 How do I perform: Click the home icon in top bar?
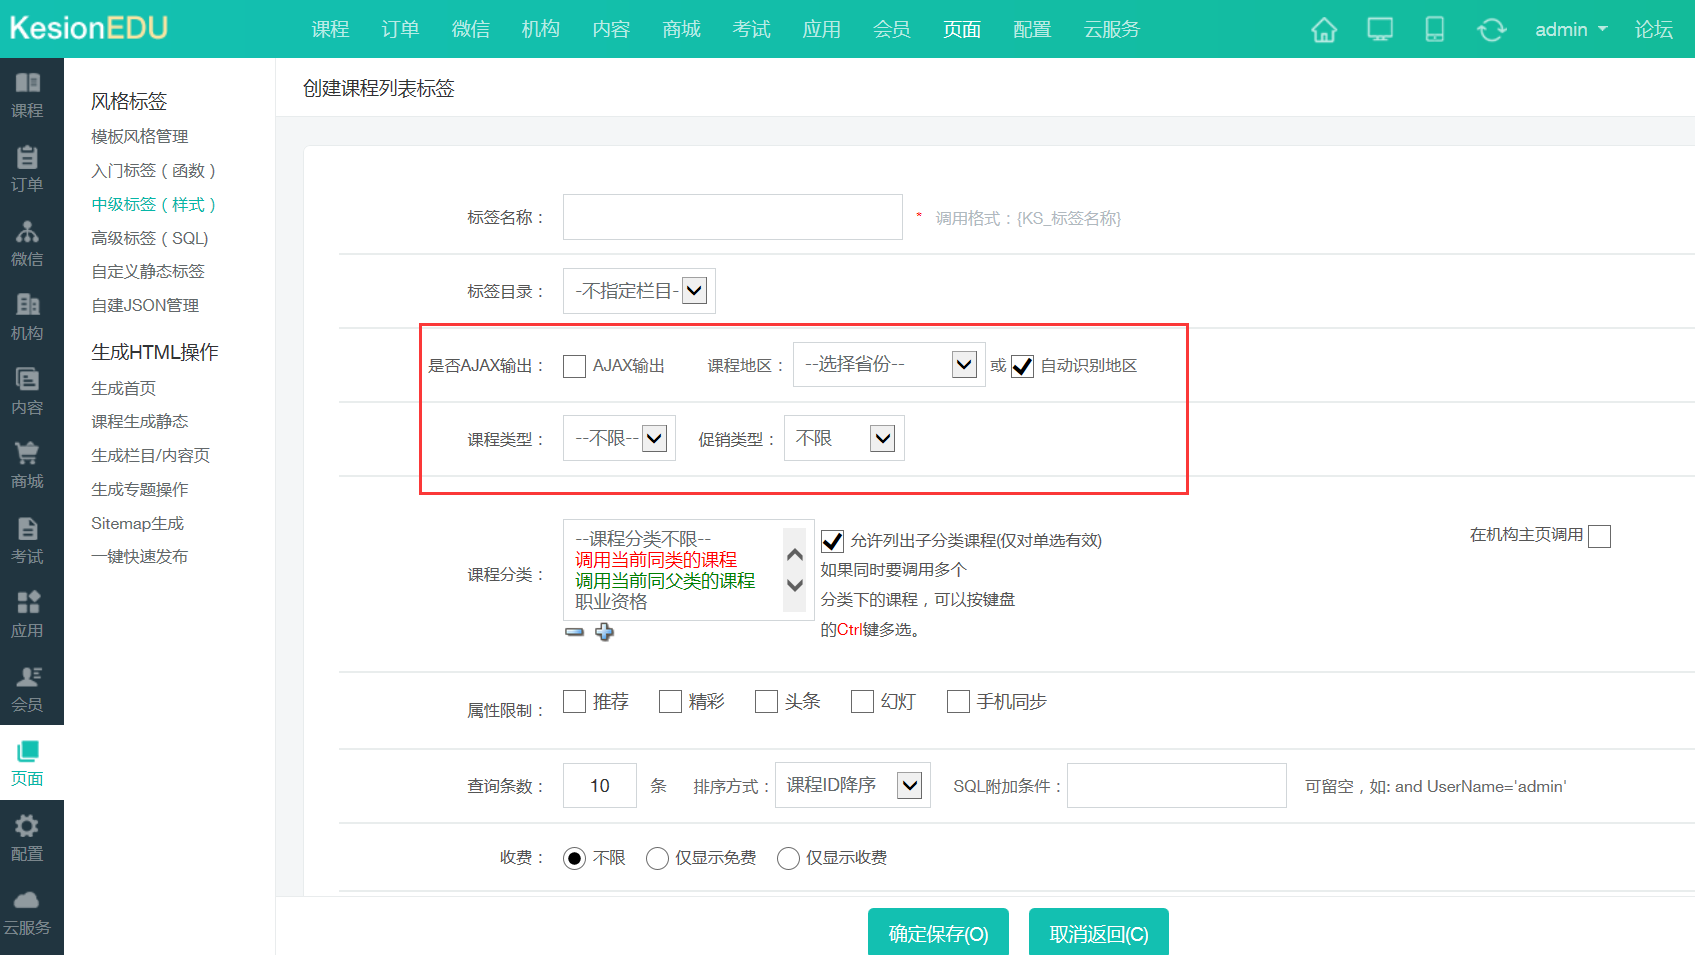(1323, 30)
